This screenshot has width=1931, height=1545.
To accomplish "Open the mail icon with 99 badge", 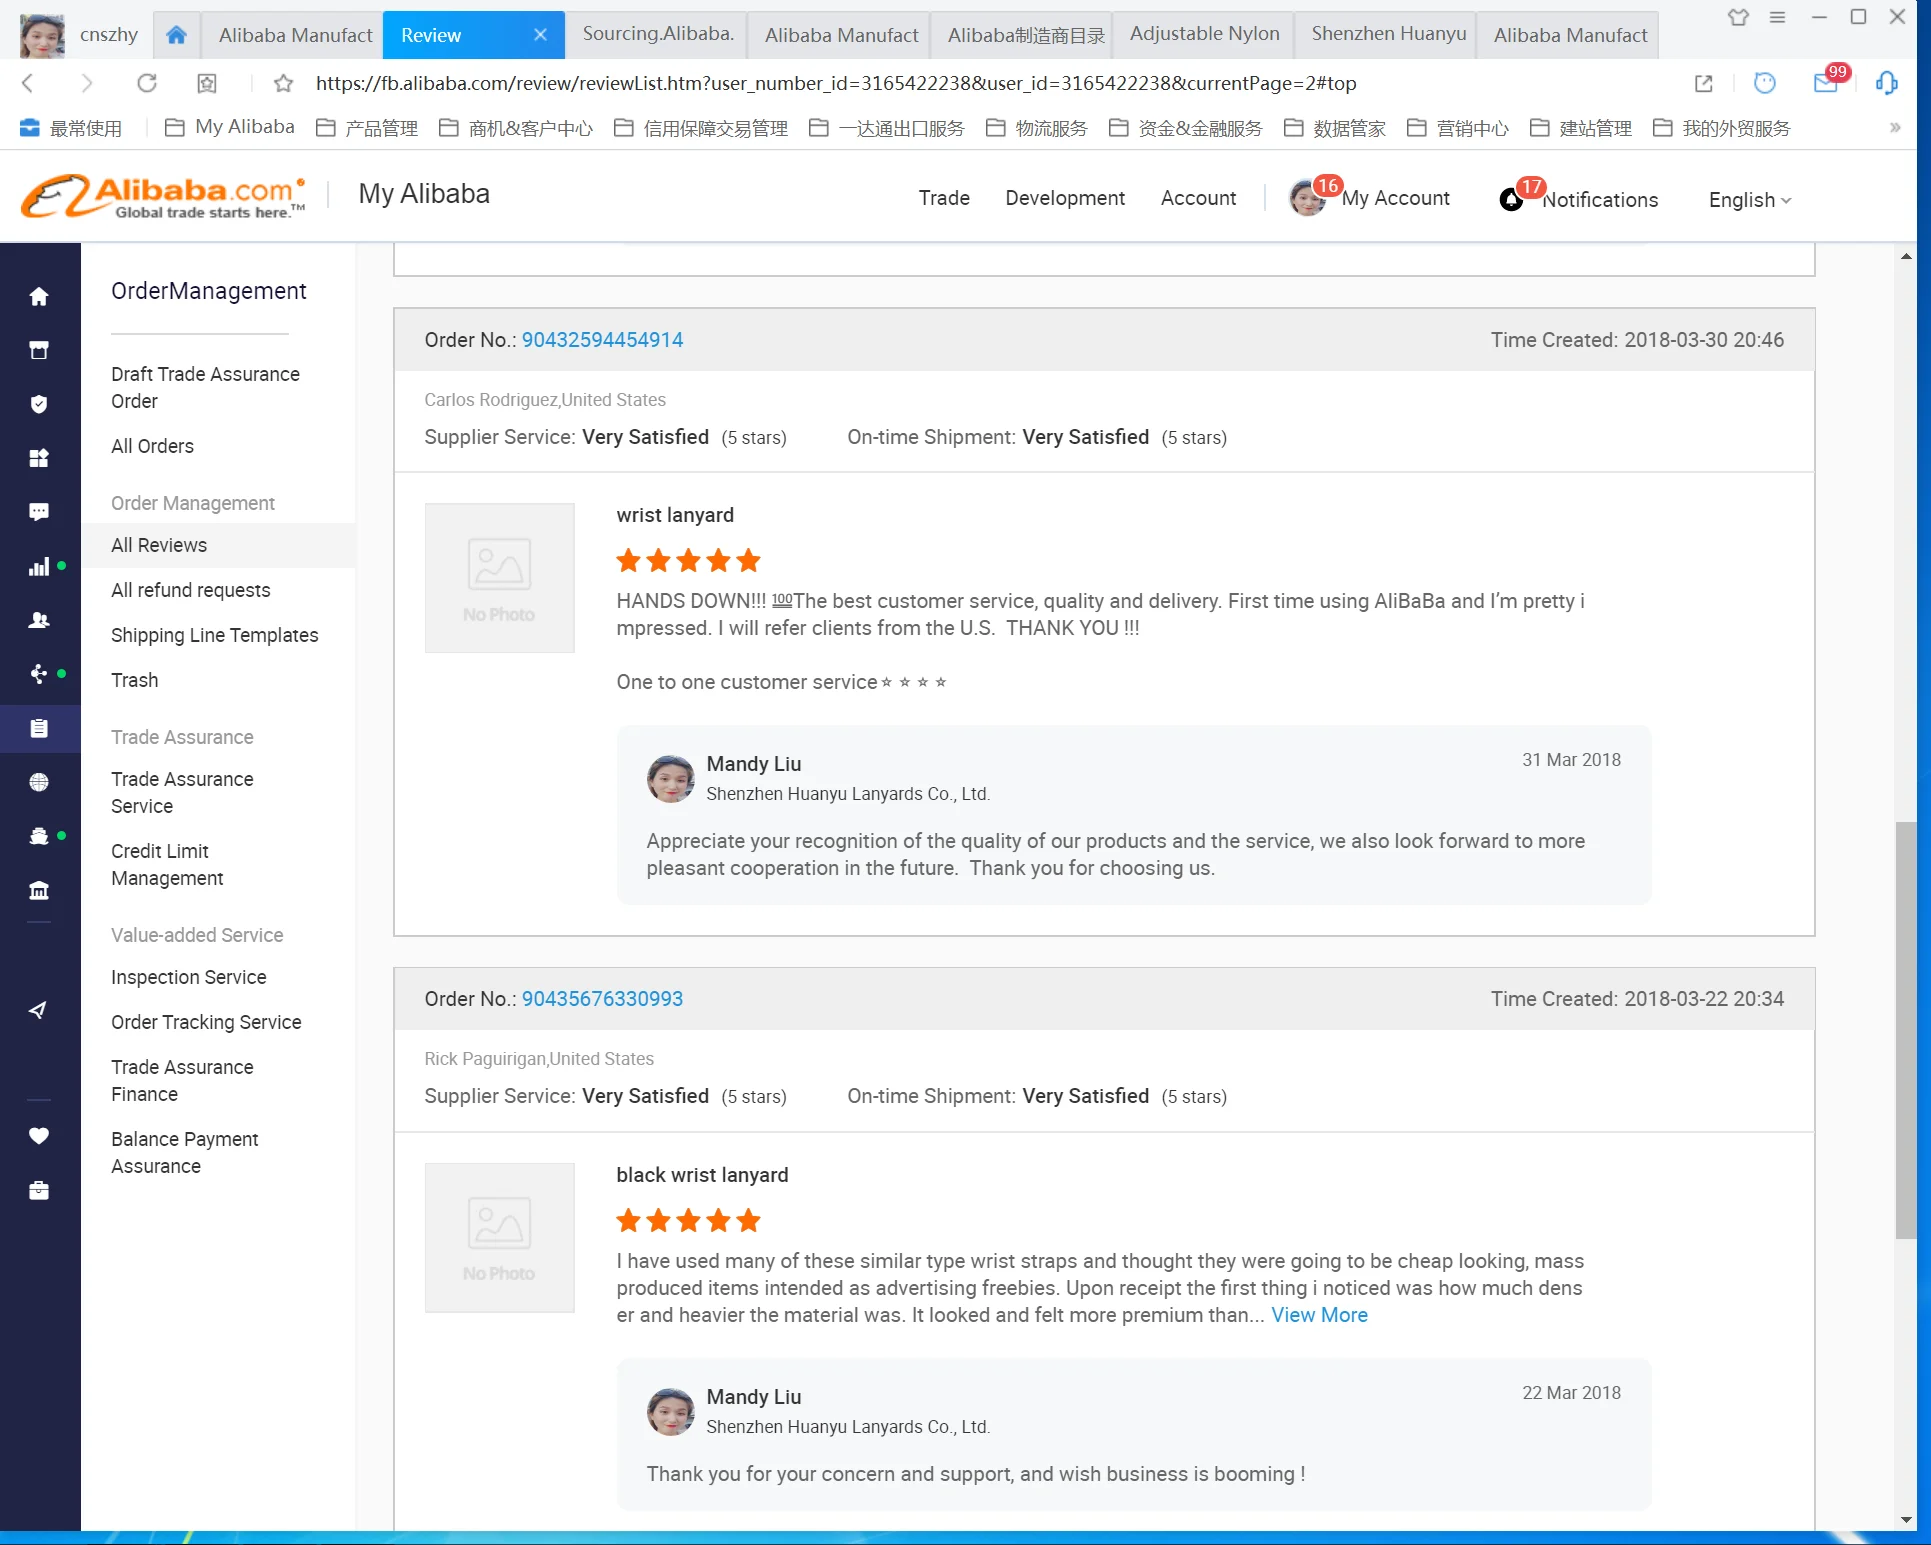I will click(x=1826, y=83).
